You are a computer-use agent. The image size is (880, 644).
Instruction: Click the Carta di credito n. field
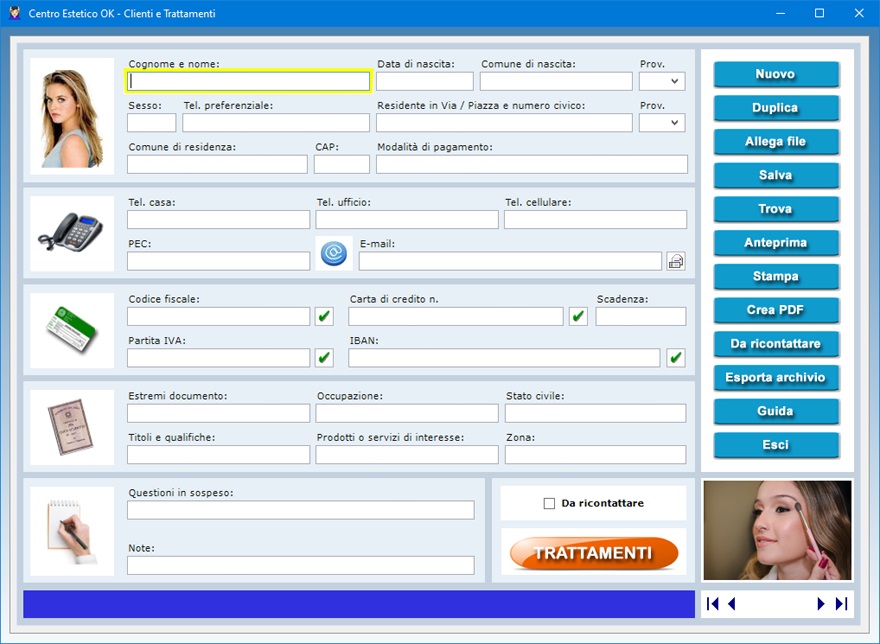456,316
